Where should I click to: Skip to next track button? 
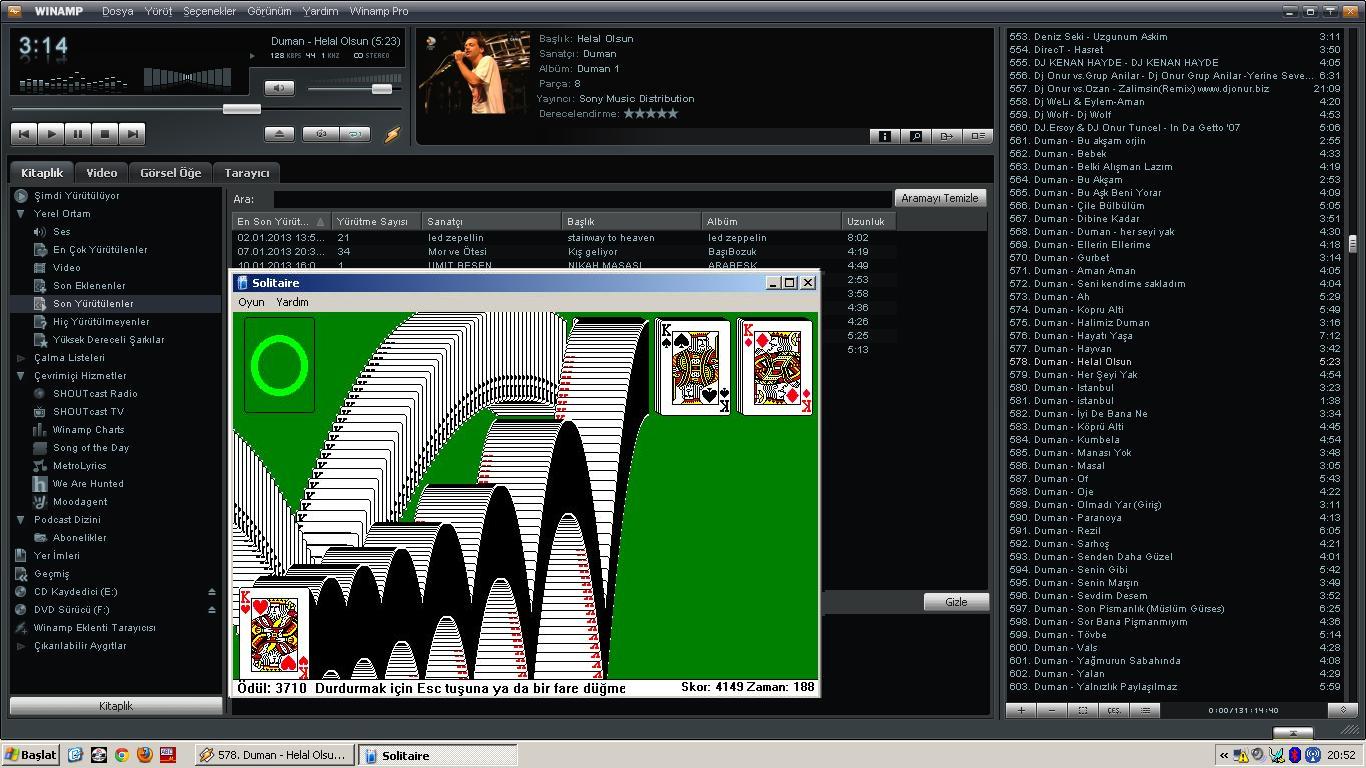(132, 133)
